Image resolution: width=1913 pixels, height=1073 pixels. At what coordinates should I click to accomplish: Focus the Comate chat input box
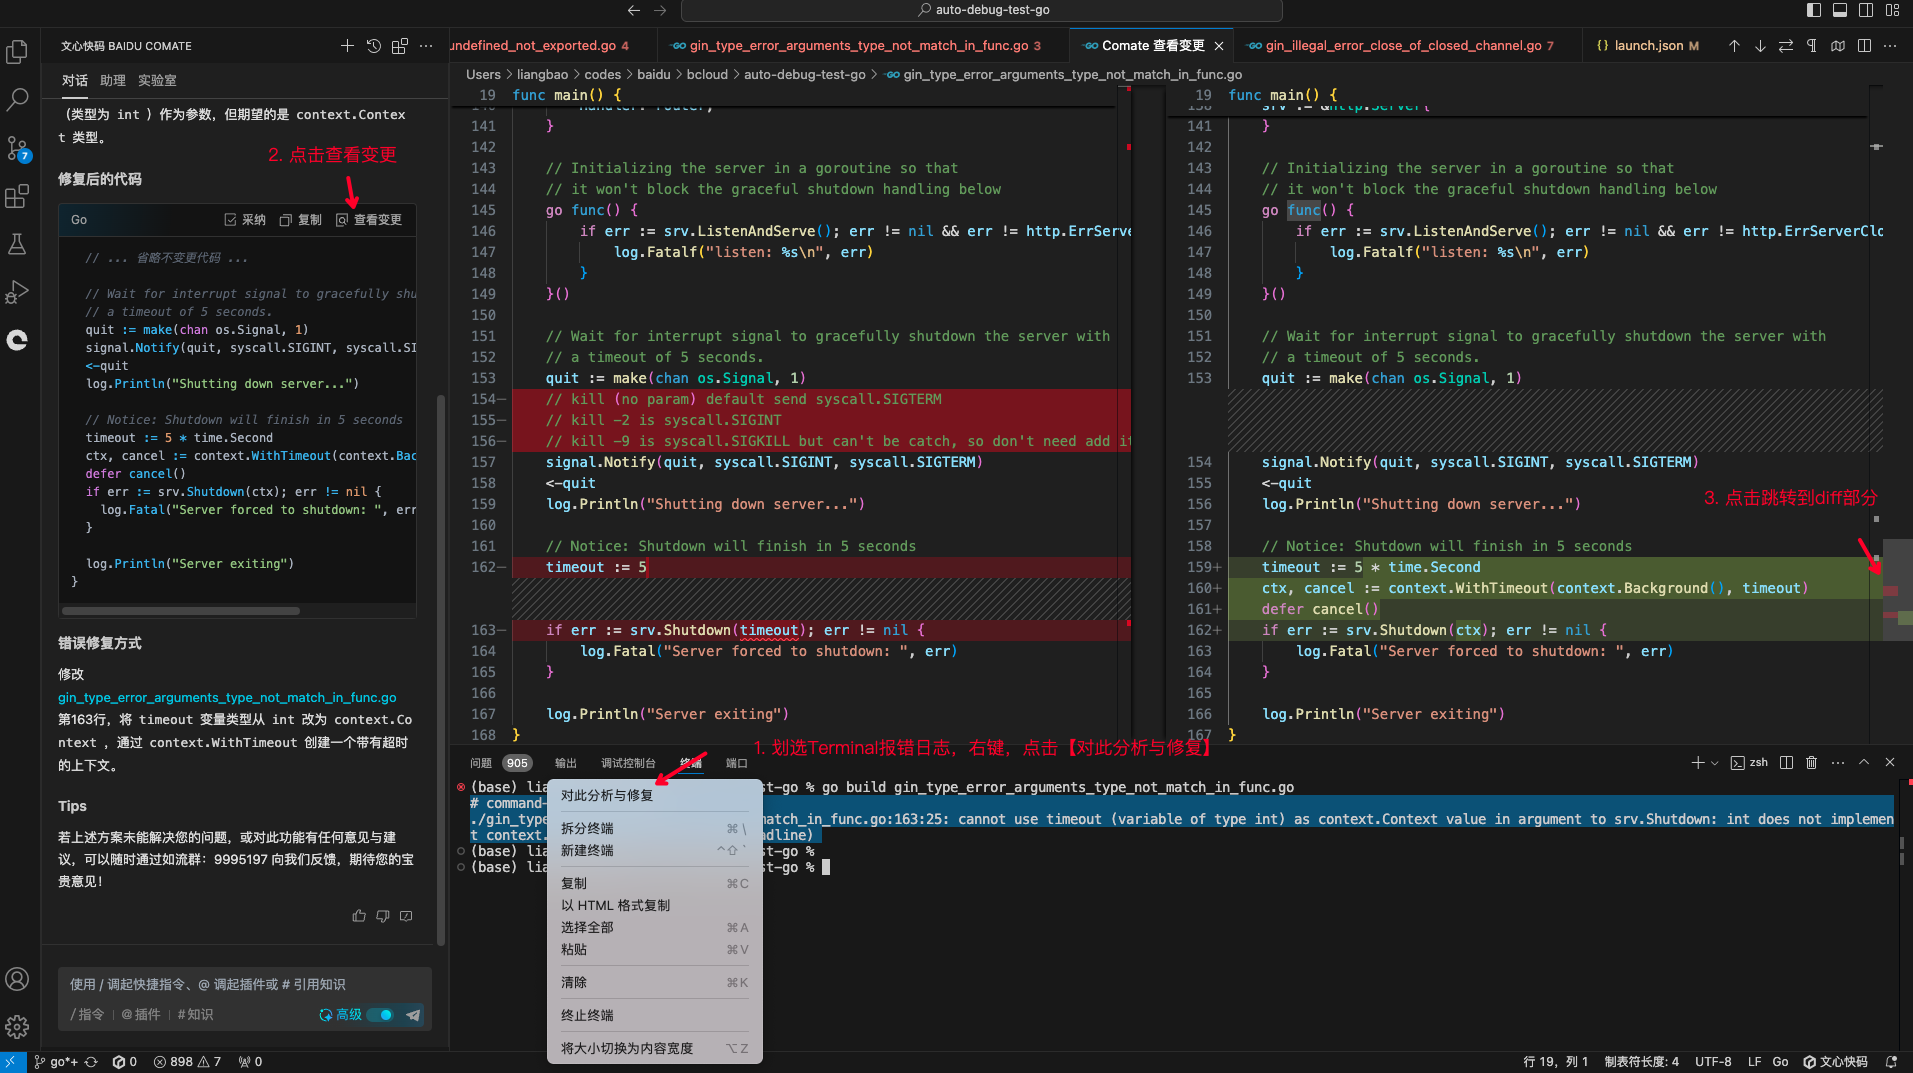(245, 985)
